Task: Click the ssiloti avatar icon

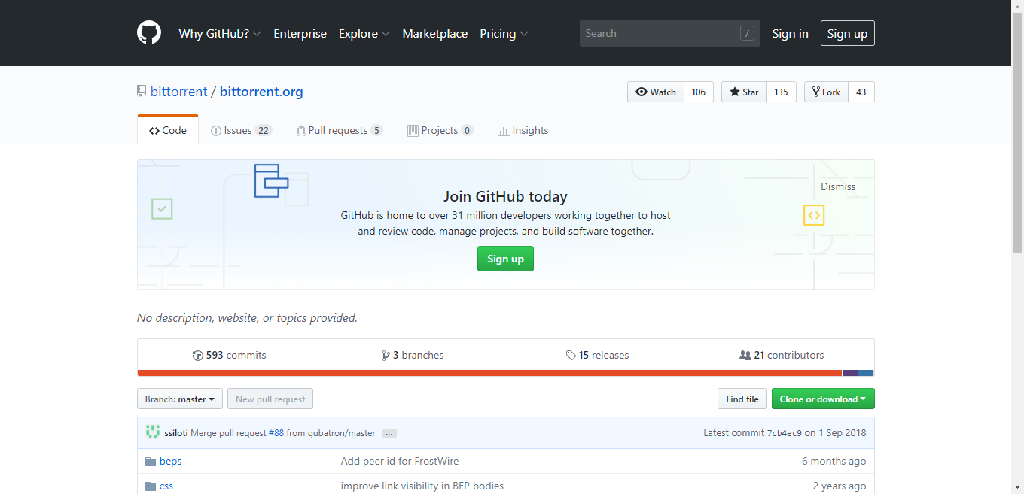Action: pos(153,432)
